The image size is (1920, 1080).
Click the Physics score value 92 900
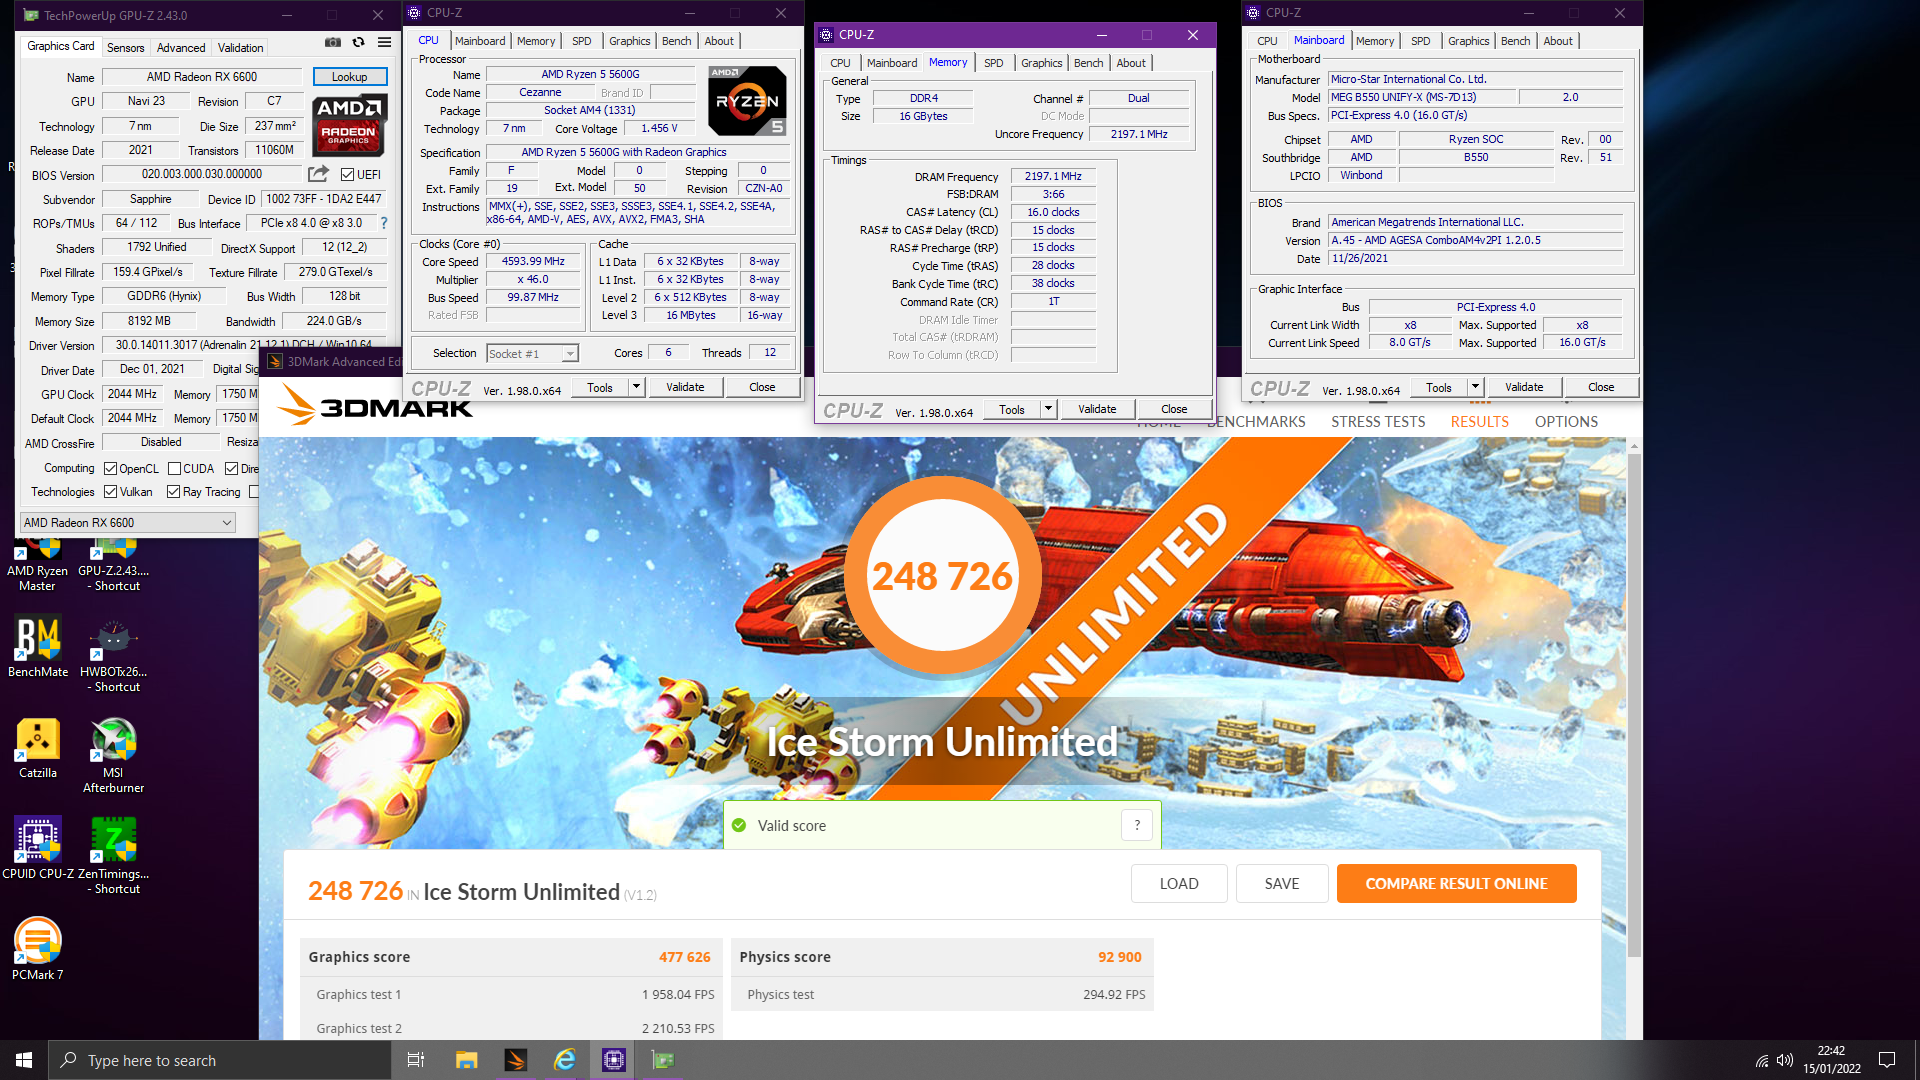(1119, 957)
